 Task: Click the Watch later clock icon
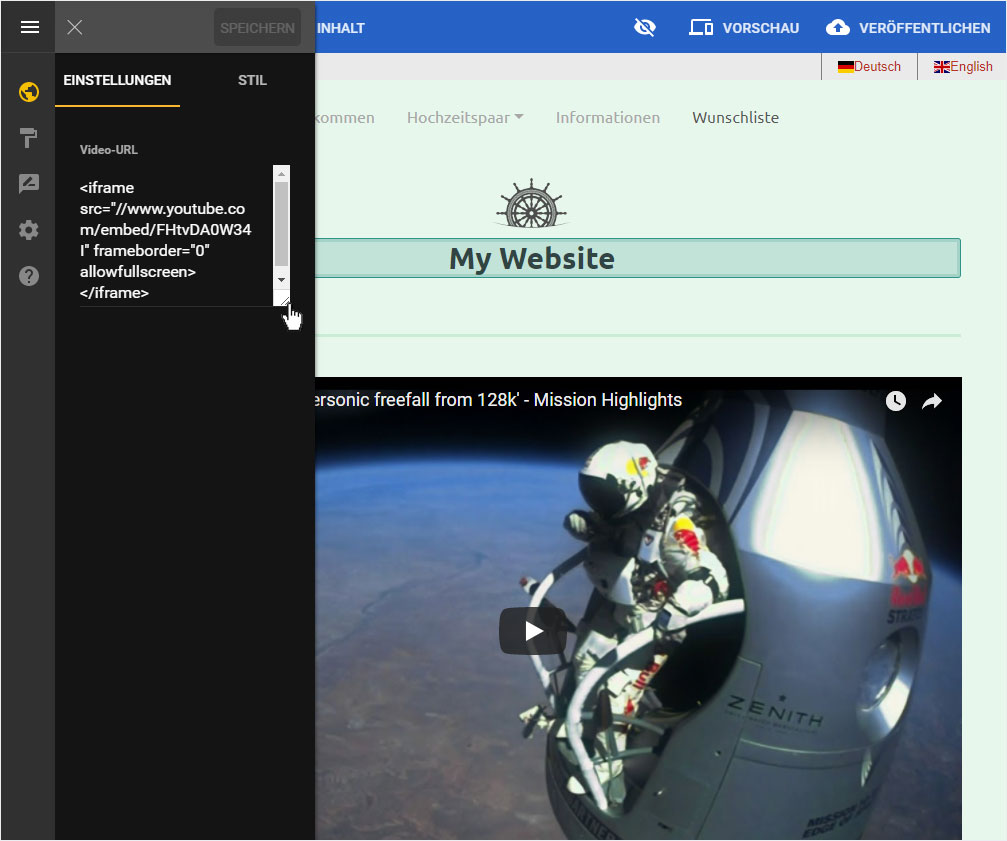point(895,401)
